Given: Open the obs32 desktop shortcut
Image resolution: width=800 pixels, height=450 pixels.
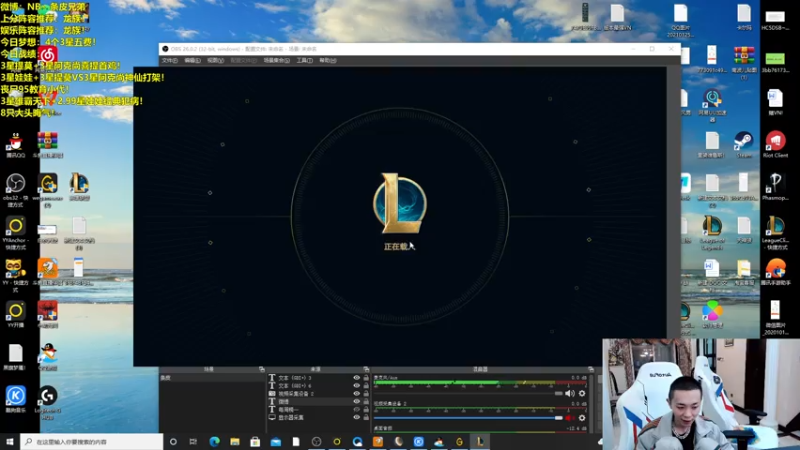Looking at the screenshot, I should pyautogui.click(x=15, y=190).
